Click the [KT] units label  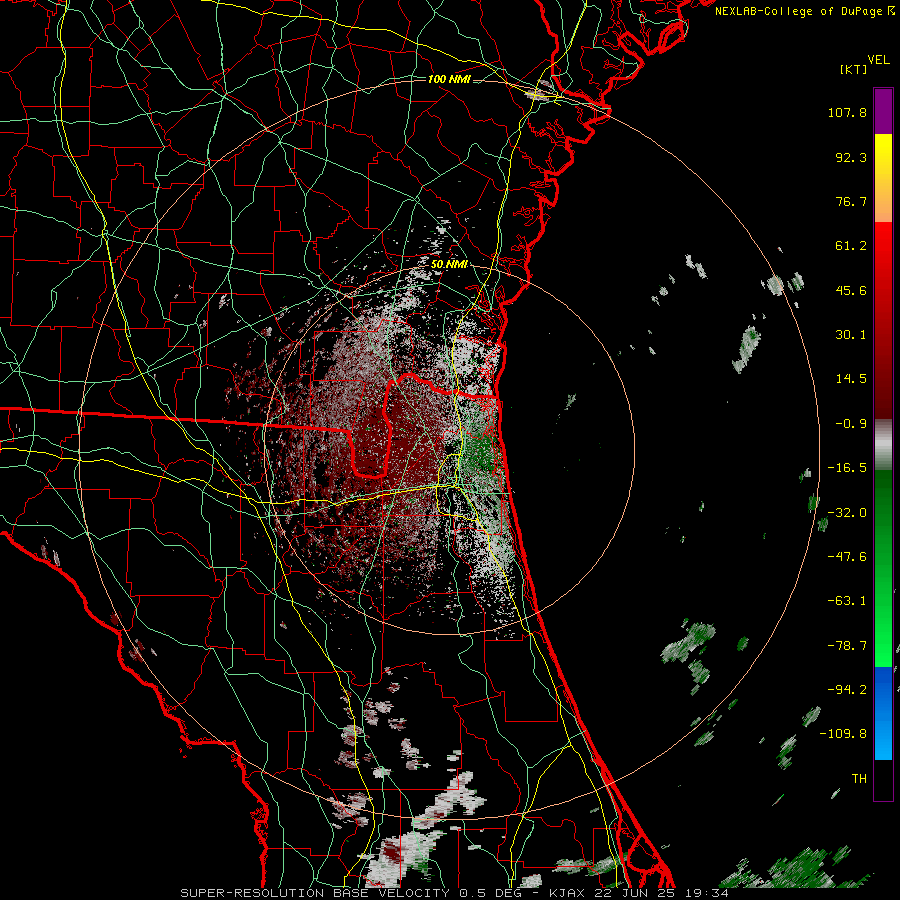853,69
